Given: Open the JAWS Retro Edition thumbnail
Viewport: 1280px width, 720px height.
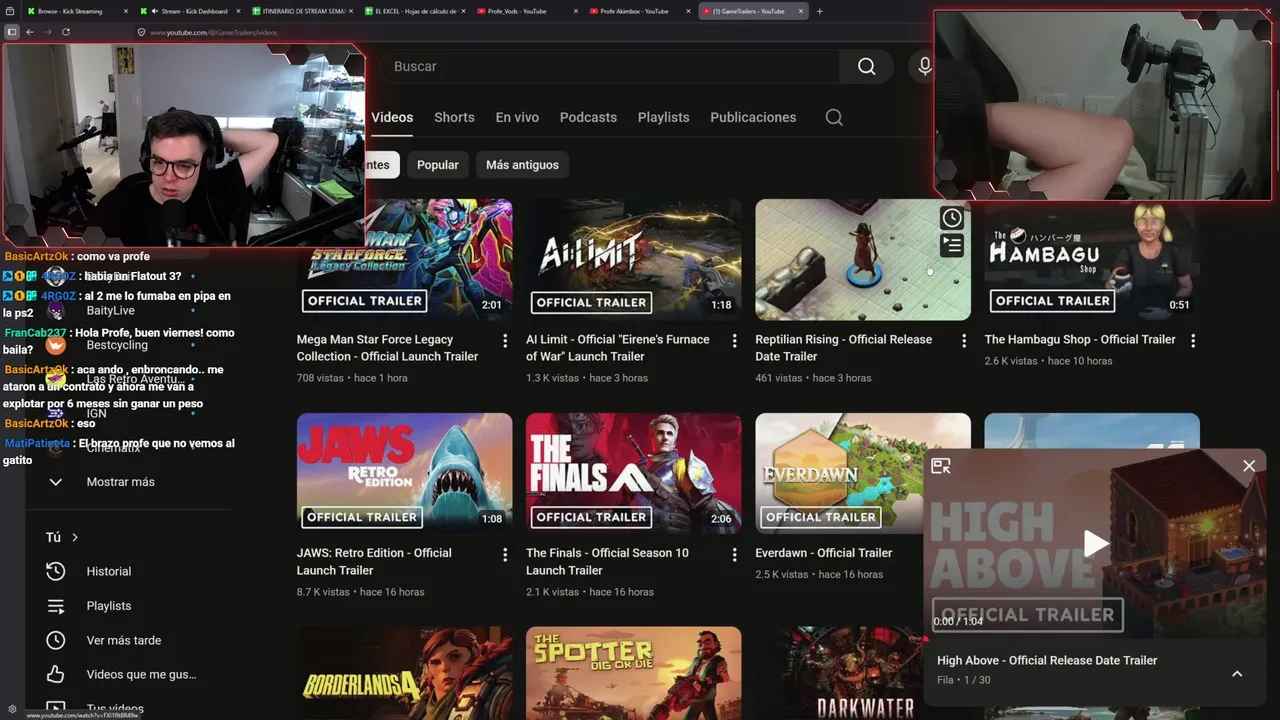Looking at the screenshot, I should 405,473.
